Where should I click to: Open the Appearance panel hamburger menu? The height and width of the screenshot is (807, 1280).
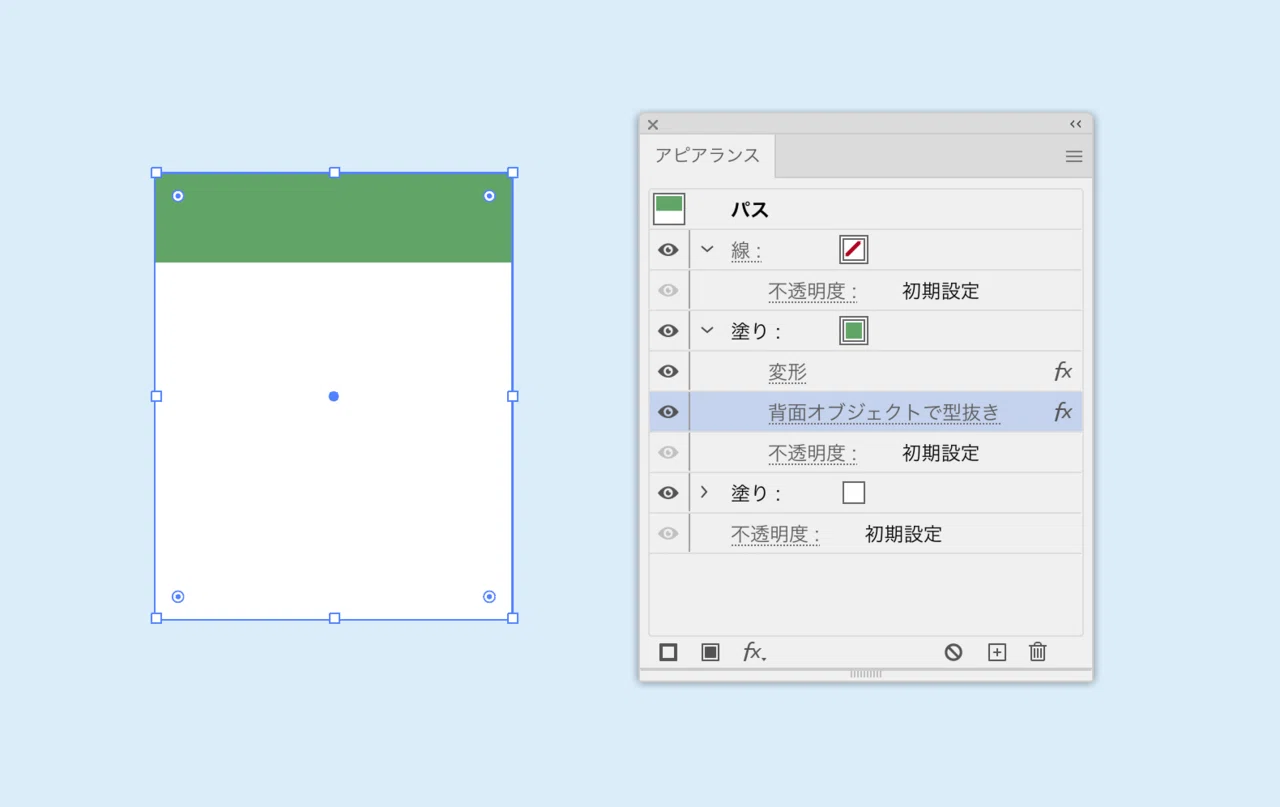coord(1074,156)
